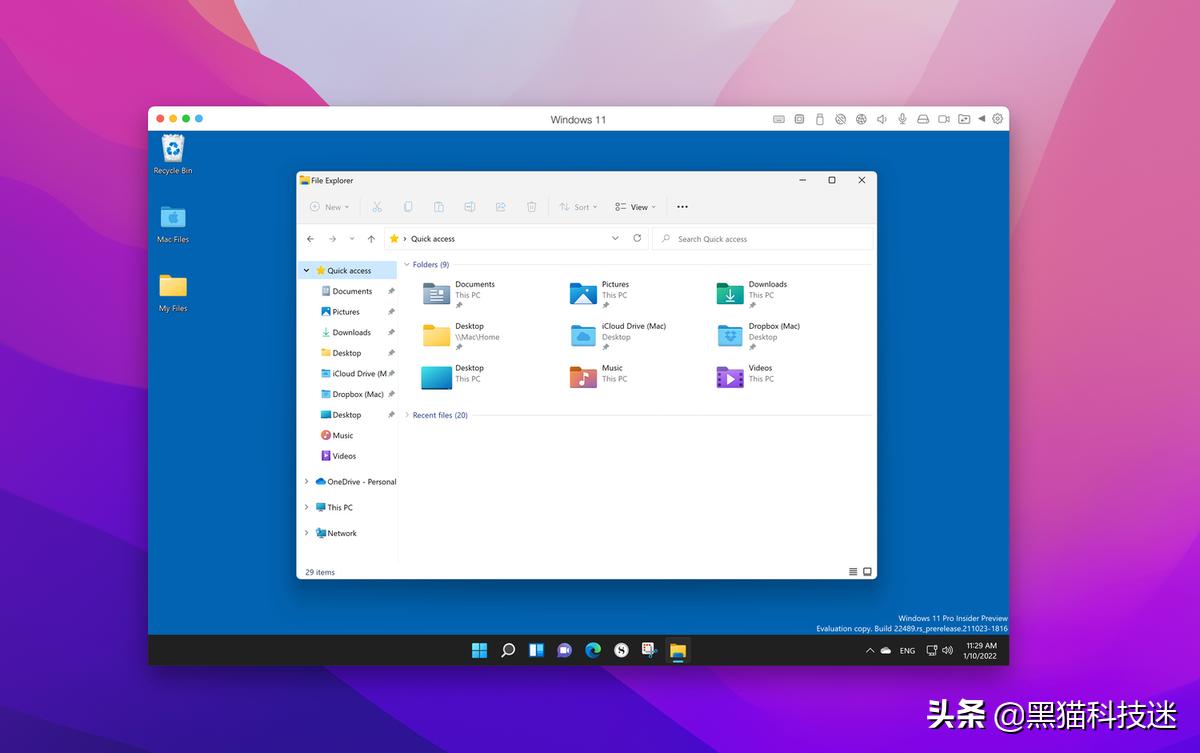Open Microsoft Edge from the taskbar
The image size is (1200, 753).
pyautogui.click(x=593, y=650)
